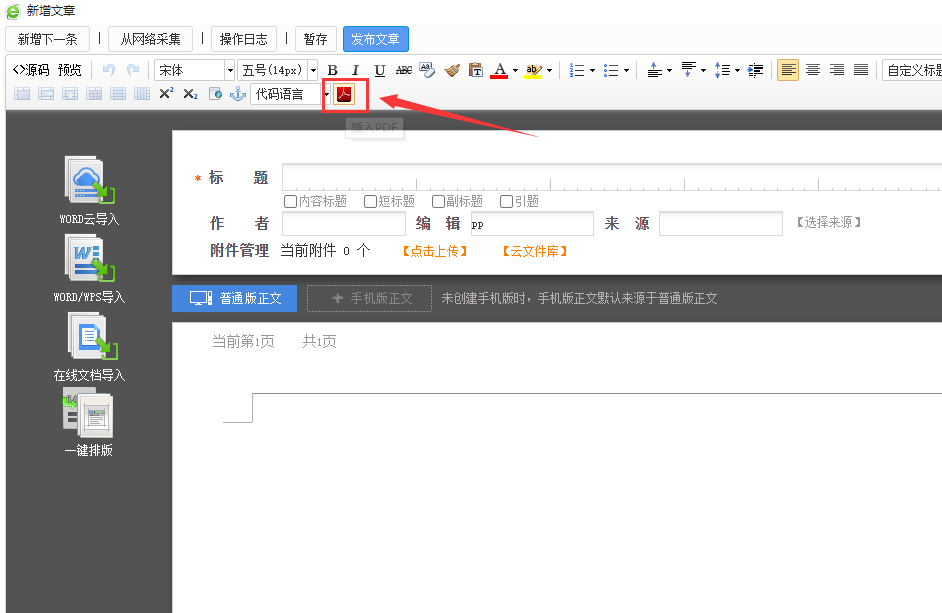Open the 宋体 font family dropdown

pyautogui.click(x=229, y=70)
